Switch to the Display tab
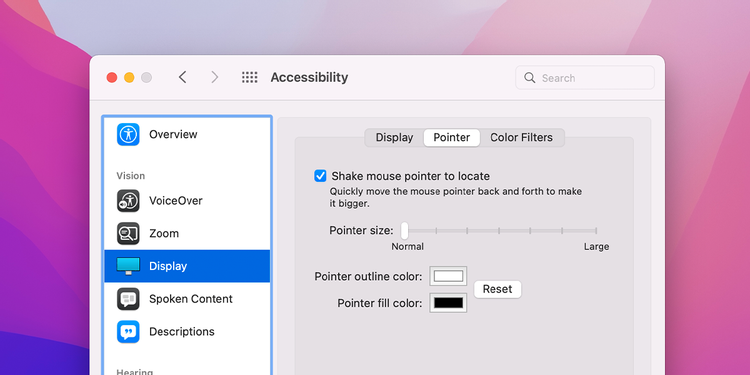This screenshot has width=750, height=375. pyautogui.click(x=394, y=138)
